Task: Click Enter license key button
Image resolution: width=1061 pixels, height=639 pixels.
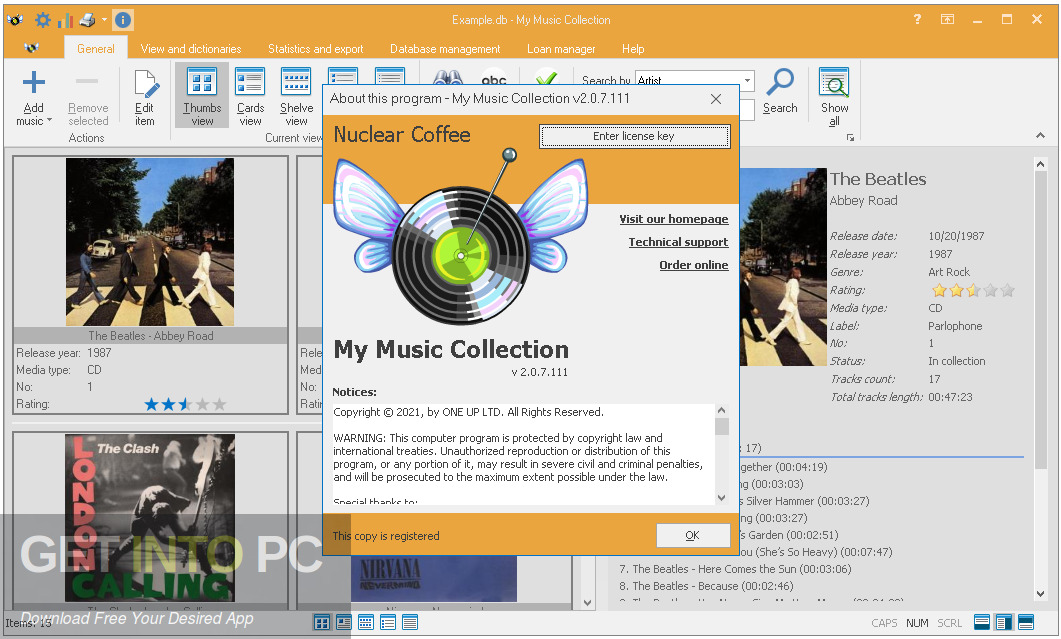Action: coord(634,136)
